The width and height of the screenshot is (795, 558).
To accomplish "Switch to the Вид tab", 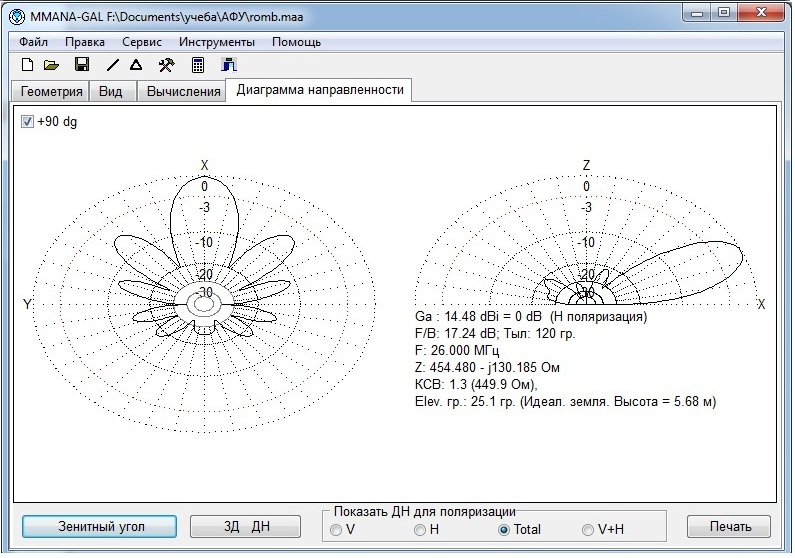I will (x=111, y=92).
